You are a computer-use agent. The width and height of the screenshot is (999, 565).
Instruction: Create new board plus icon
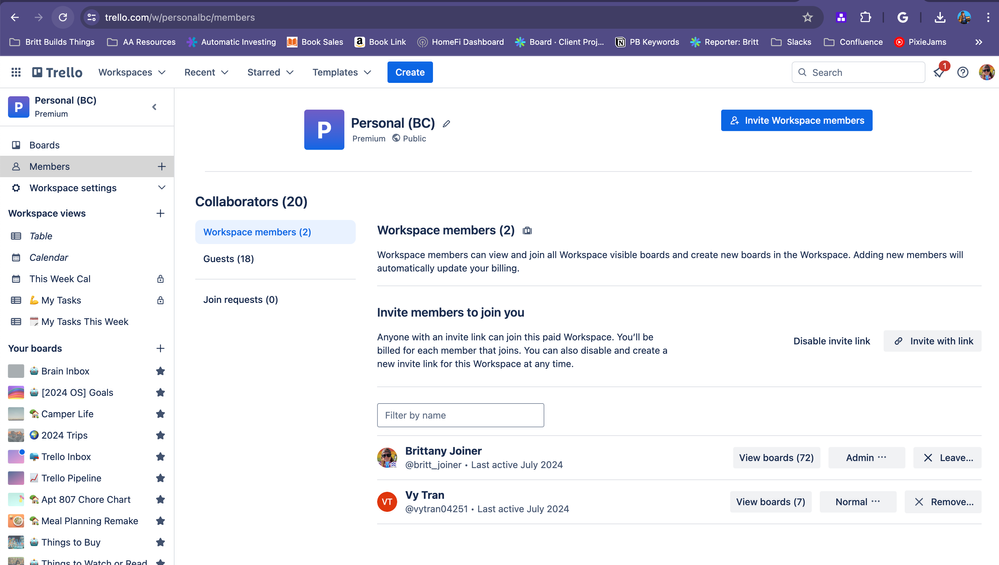[161, 348]
